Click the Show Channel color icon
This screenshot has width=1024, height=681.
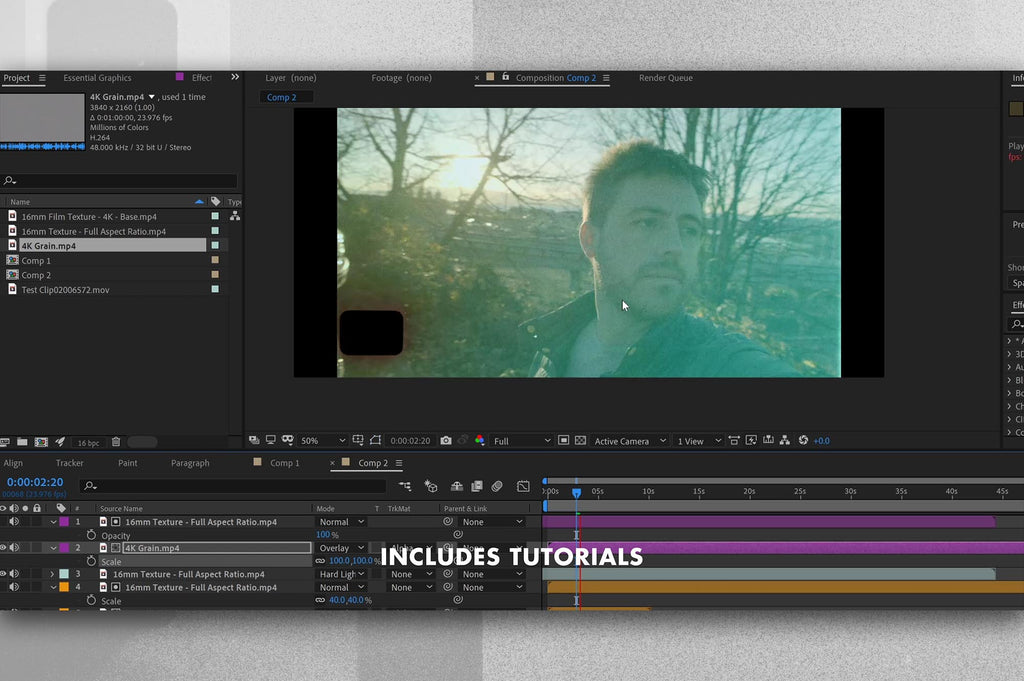tap(480, 441)
